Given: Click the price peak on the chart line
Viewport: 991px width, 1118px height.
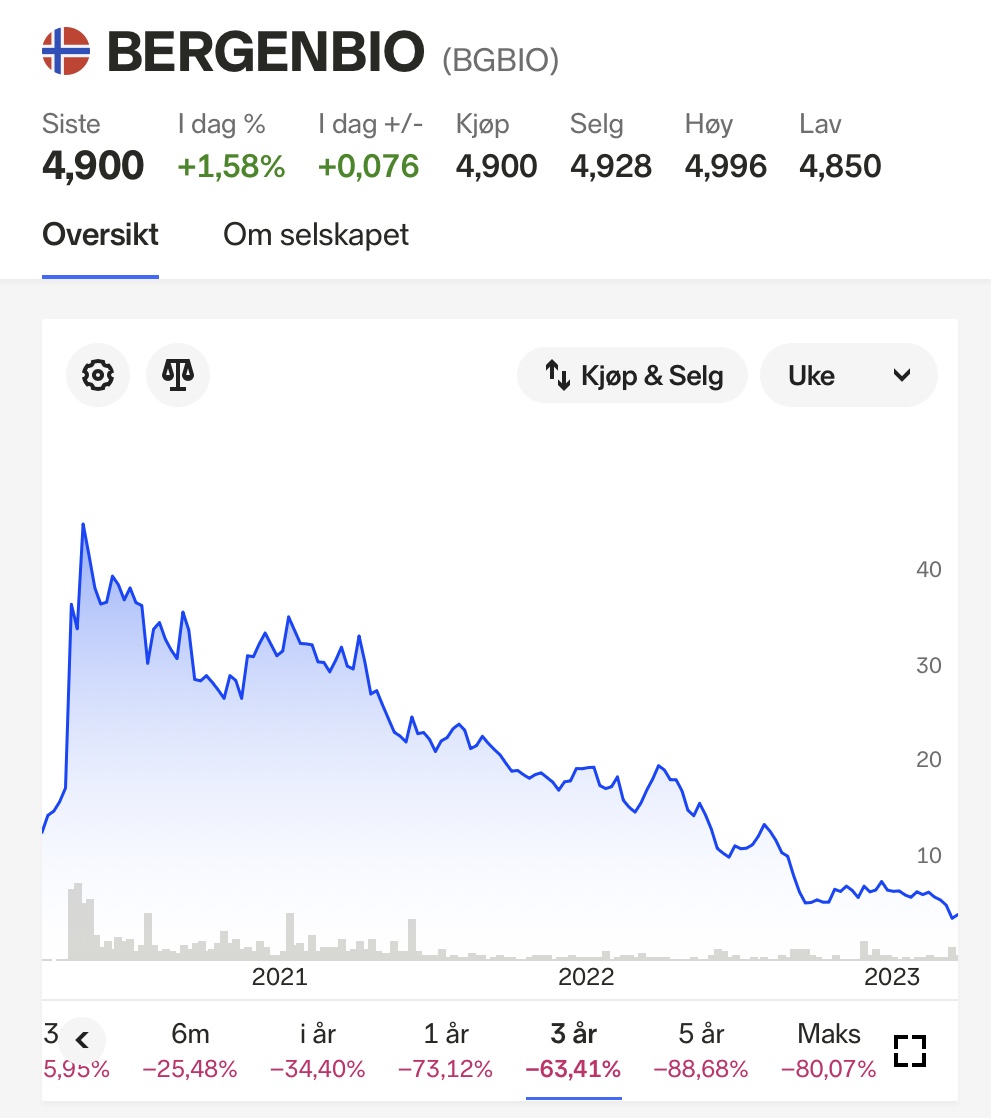Looking at the screenshot, I should 83,525.
